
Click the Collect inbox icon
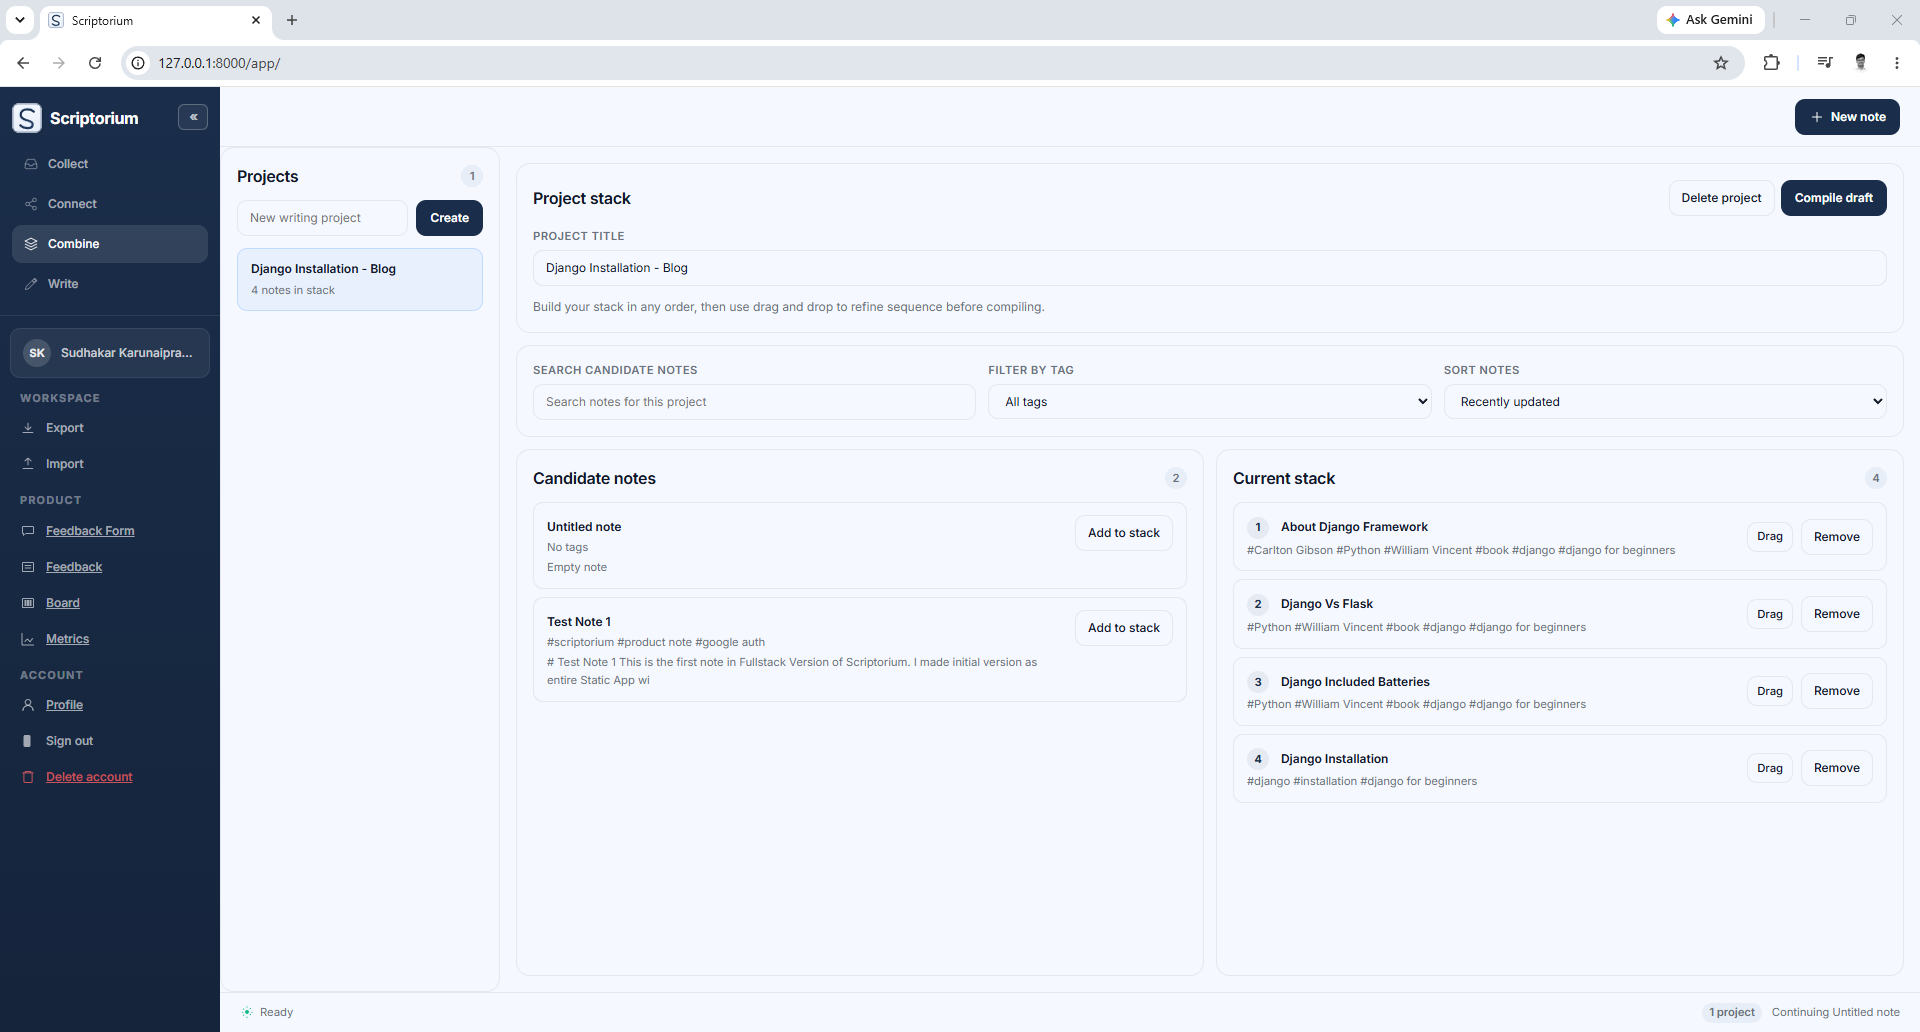pyautogui.click(x=31, y=164)
